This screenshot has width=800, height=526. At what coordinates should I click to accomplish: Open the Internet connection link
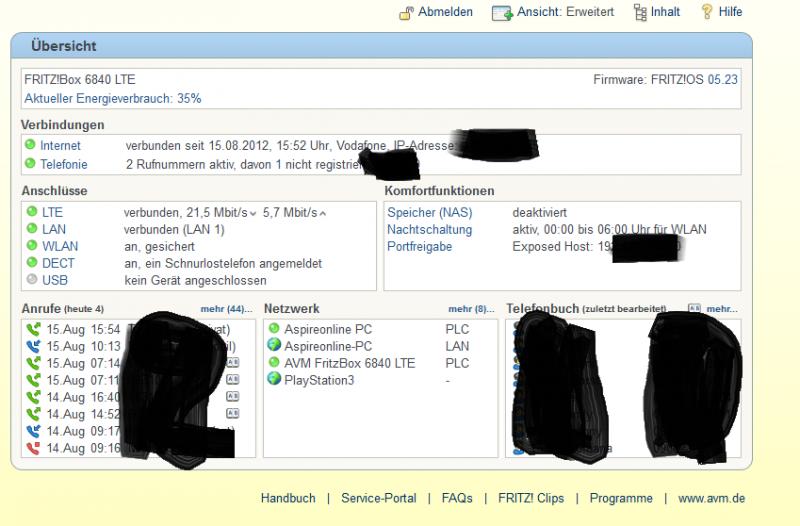(60, 146)
